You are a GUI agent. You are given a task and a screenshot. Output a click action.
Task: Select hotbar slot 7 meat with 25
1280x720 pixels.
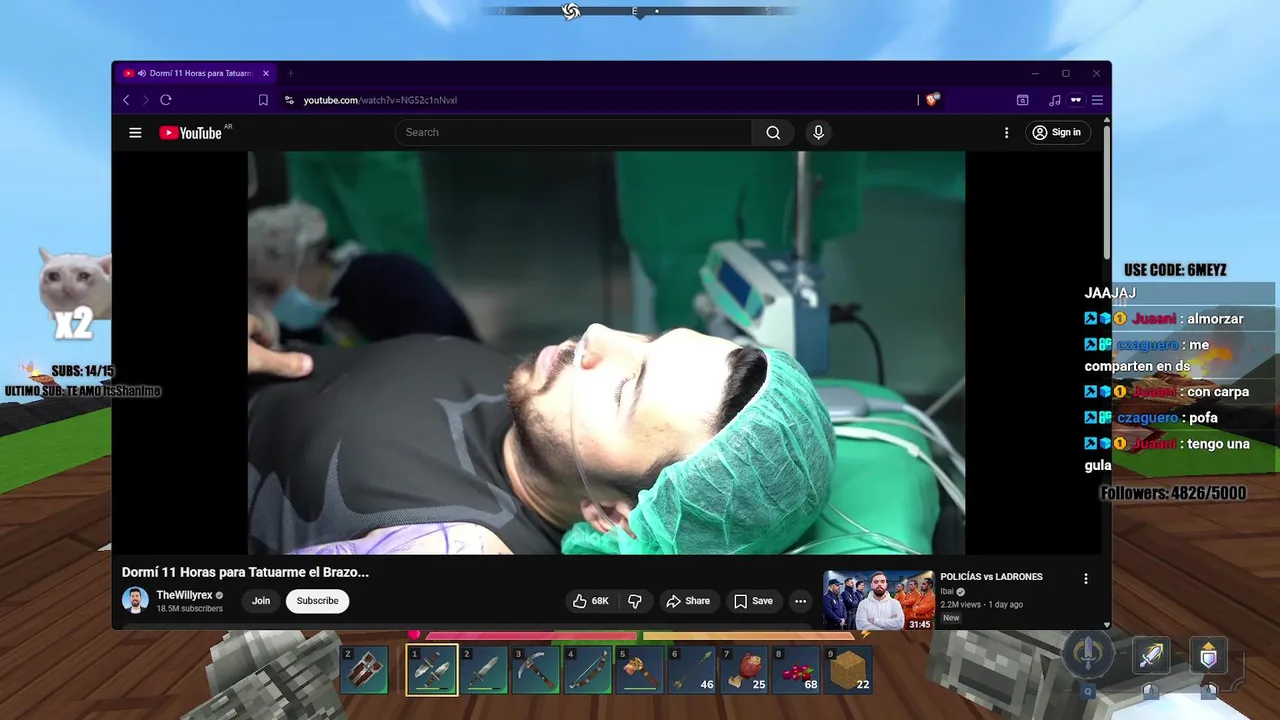[x=744, y=670]
